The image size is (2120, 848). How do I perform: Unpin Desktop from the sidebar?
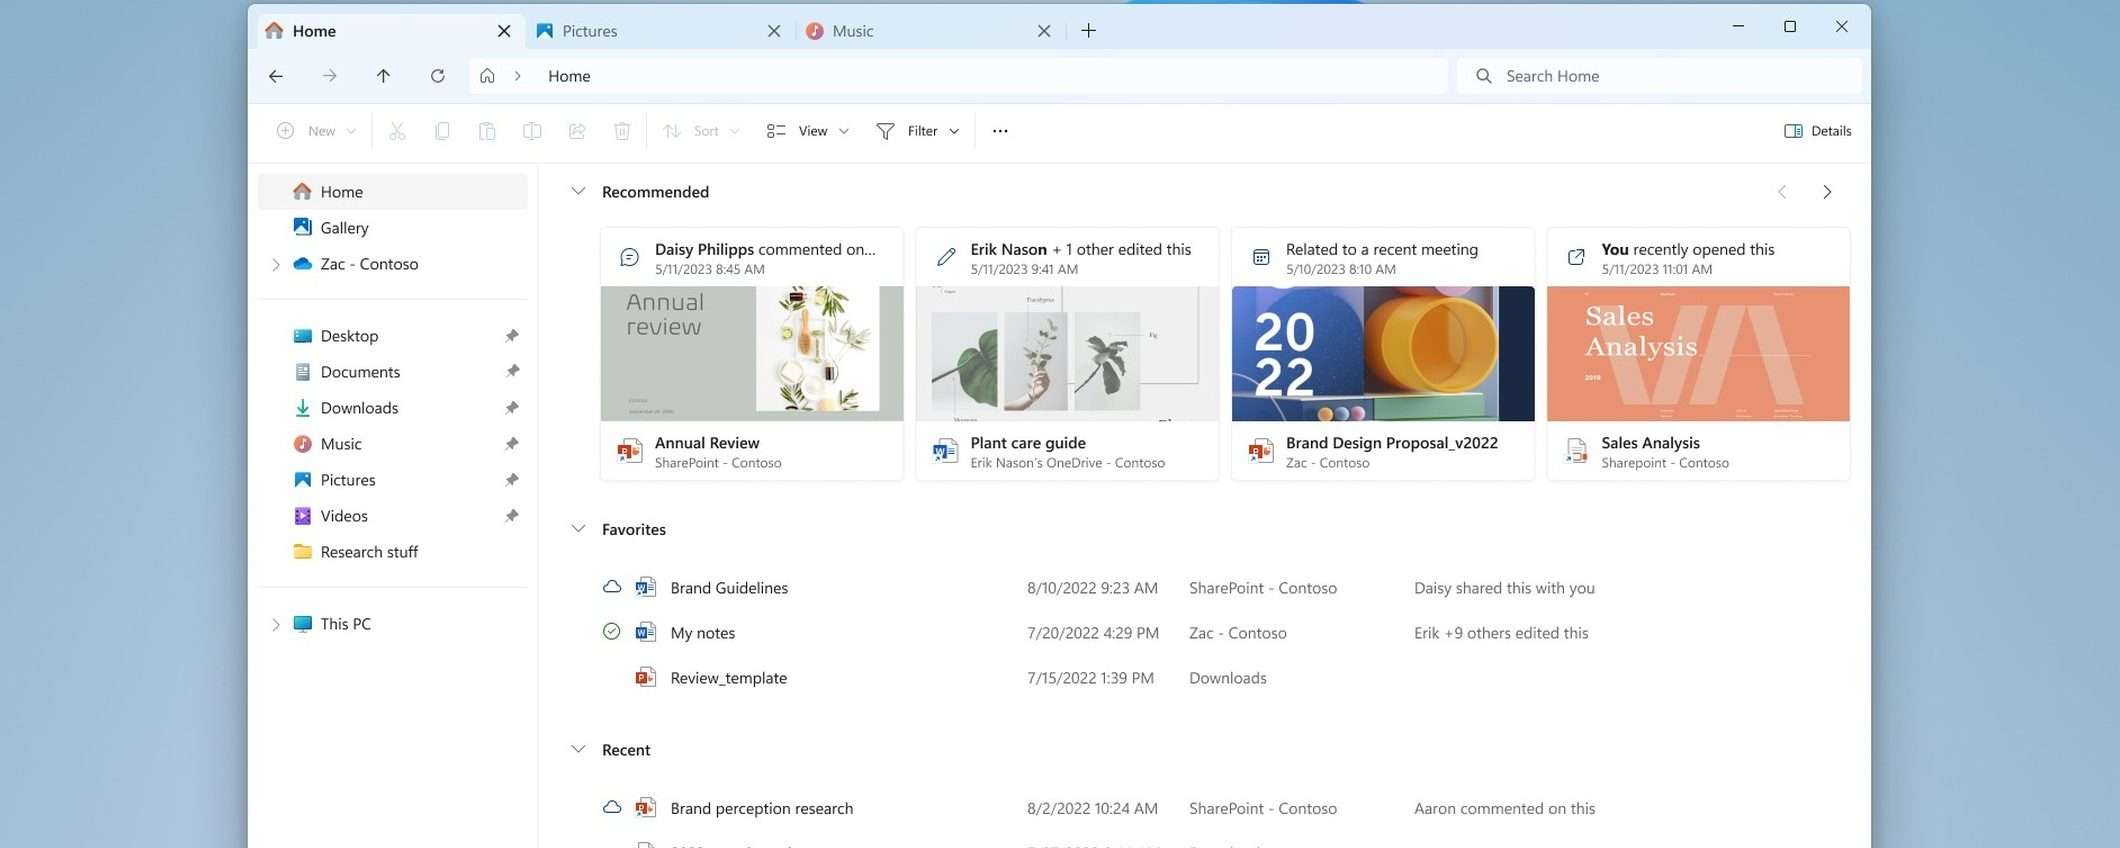pos(512,336)
